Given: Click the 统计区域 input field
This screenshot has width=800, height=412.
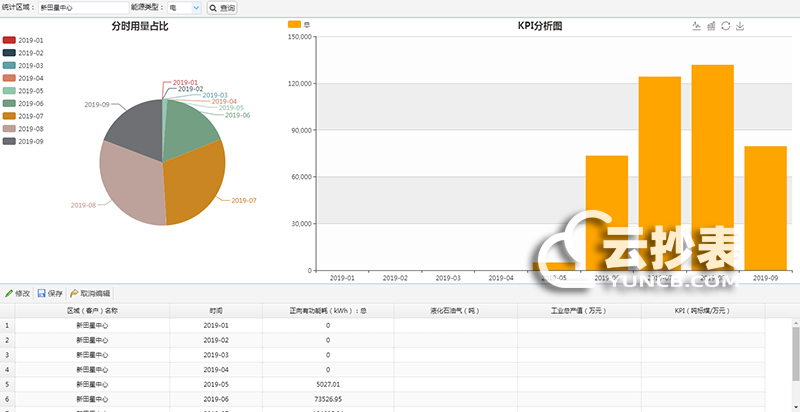Looking at the screenshot, I should (x=83, y=8).
